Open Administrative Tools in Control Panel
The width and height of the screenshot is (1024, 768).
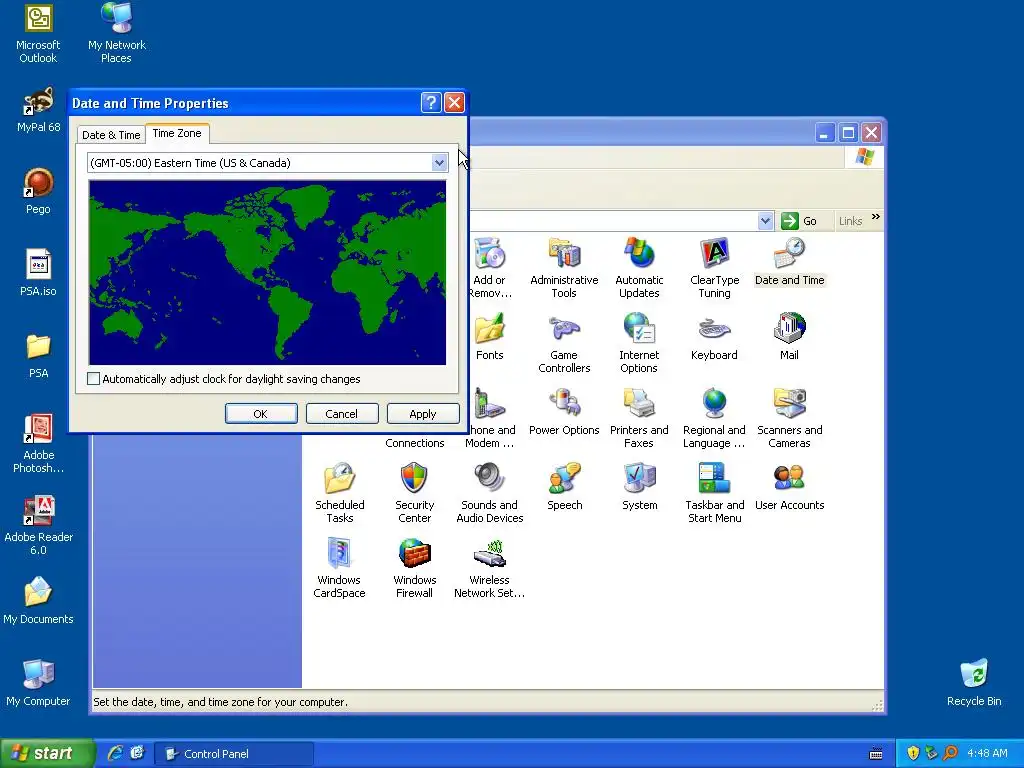[x=564, y=268]
